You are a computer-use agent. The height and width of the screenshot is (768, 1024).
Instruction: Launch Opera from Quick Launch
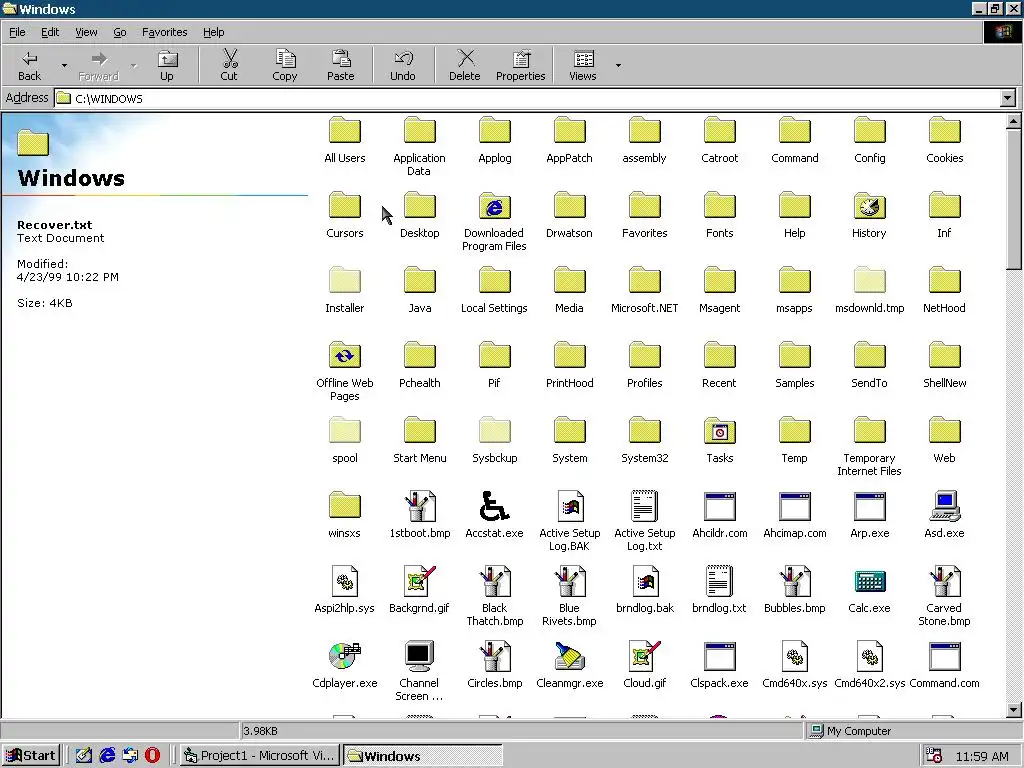click(x=152, y=756)
